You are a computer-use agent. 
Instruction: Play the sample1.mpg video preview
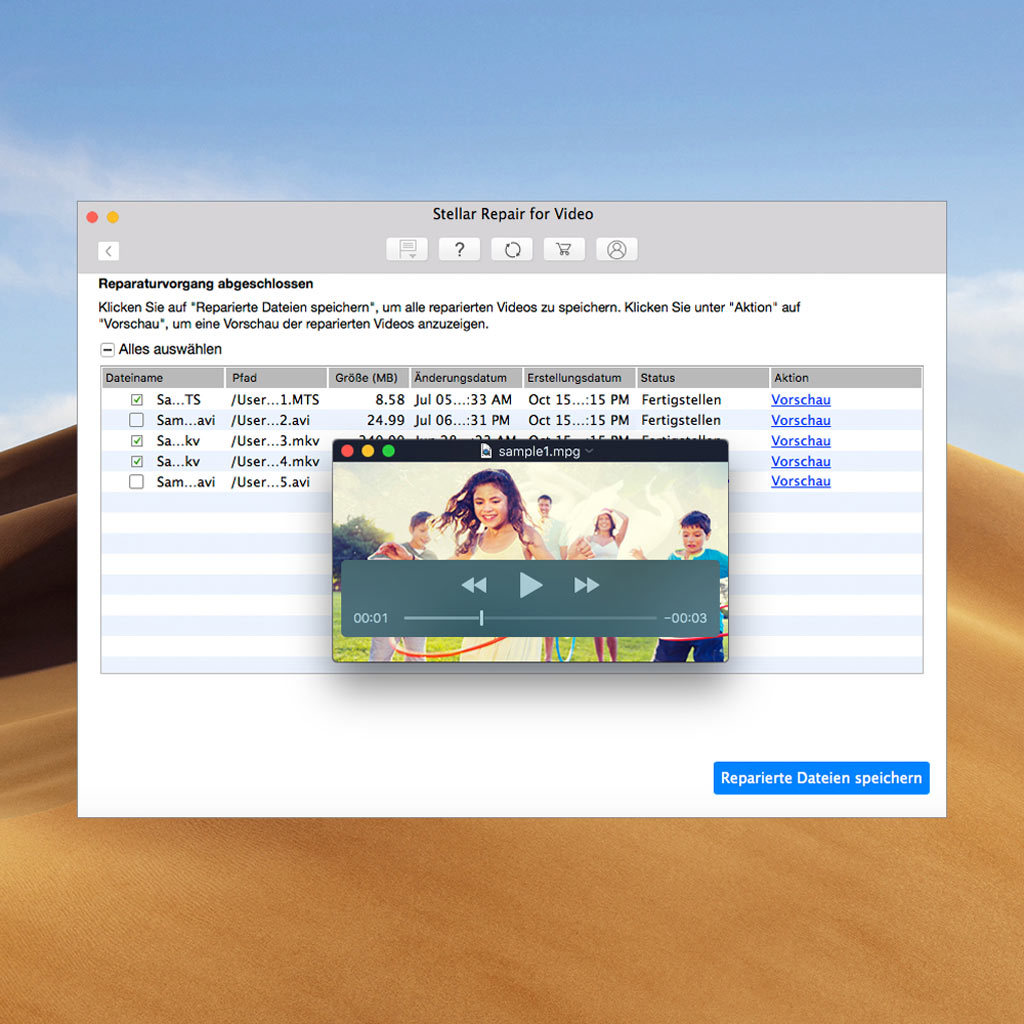pyautogui.click(x=530, y=584)
